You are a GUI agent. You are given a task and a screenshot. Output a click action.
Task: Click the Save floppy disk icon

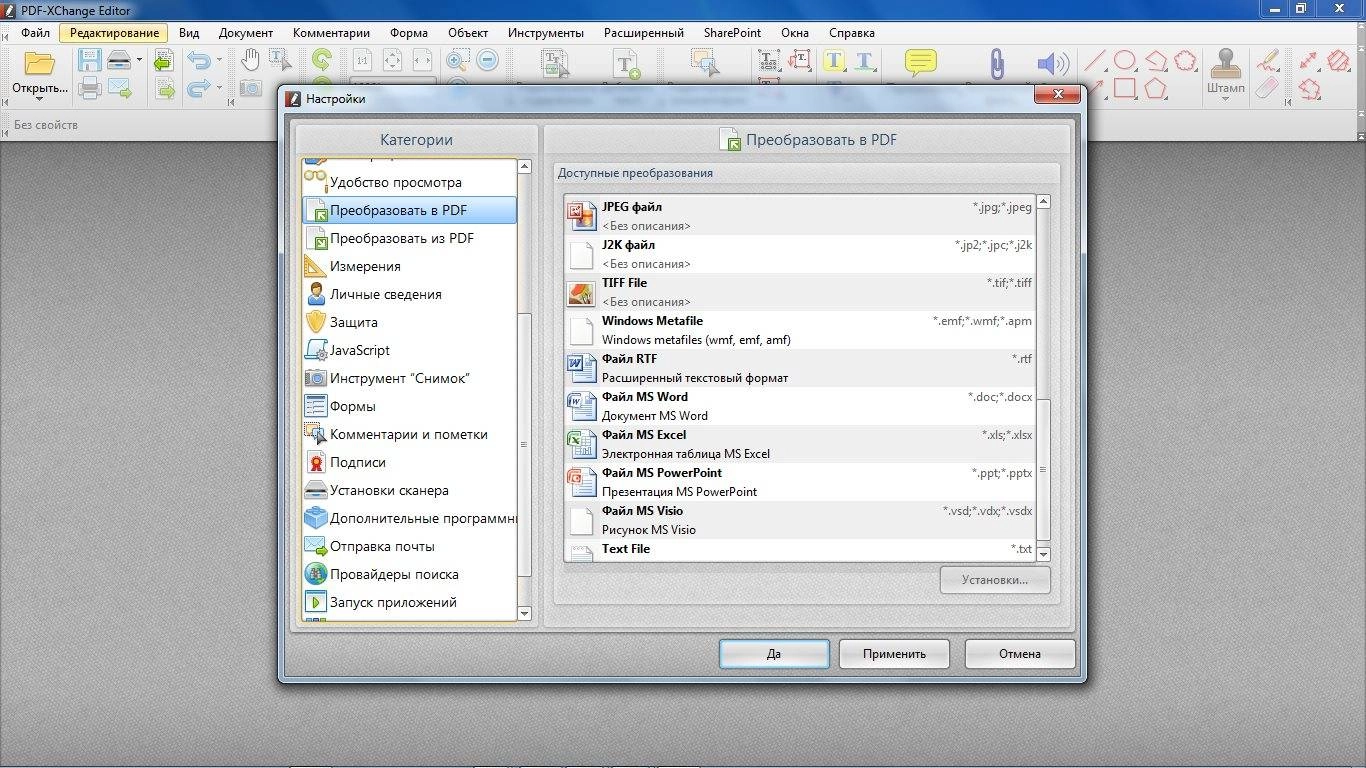click(90, 60)
